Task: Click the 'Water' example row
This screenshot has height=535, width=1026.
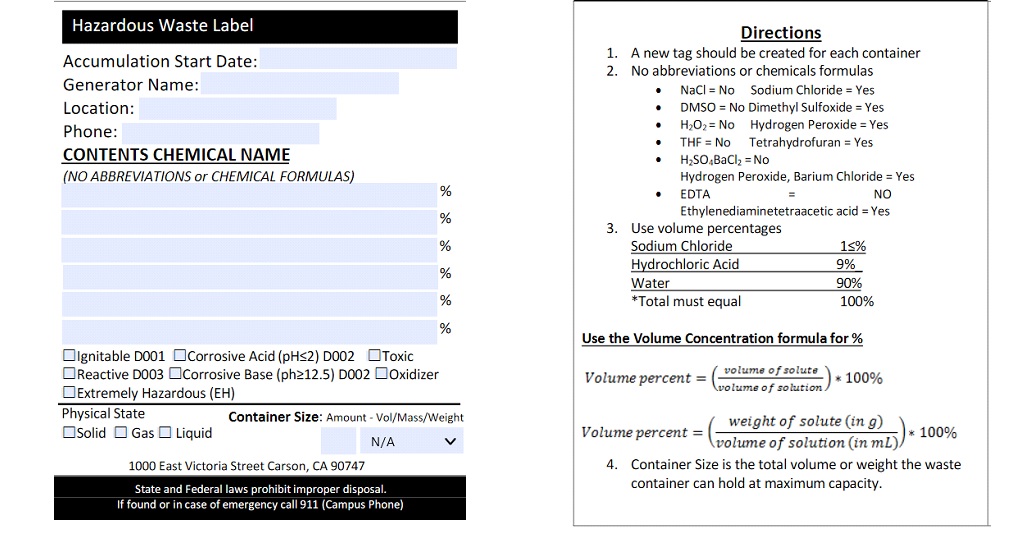Action: click(746, 283)
